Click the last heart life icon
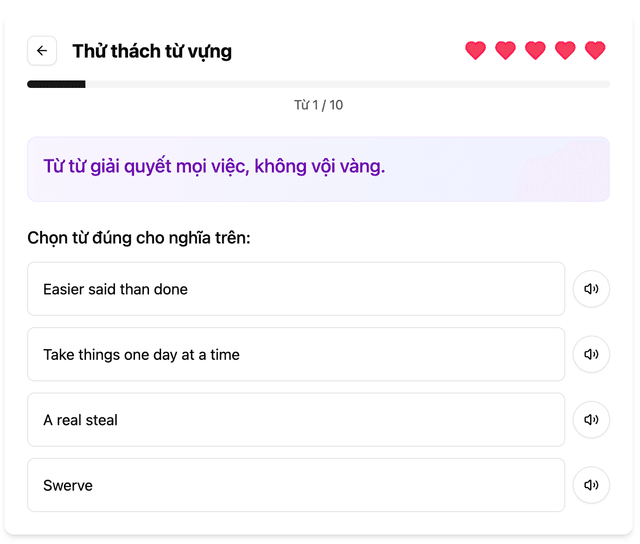This screenshot has width=640, height=544. pyautogui.click(x=595, y=51)
